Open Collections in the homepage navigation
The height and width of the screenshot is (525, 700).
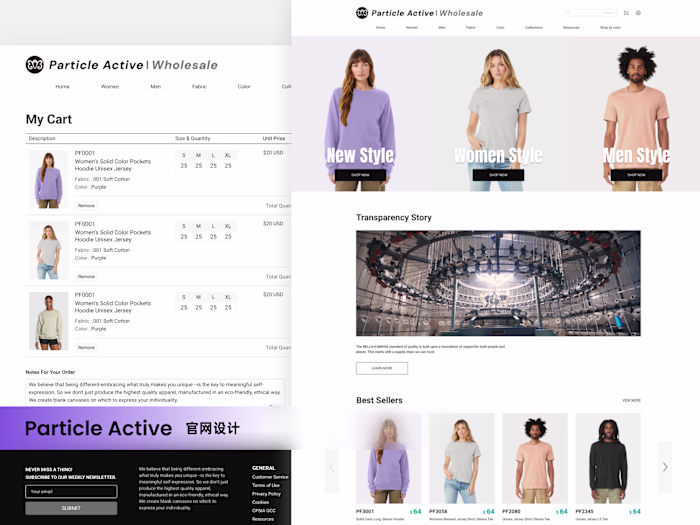click(533, 28)
